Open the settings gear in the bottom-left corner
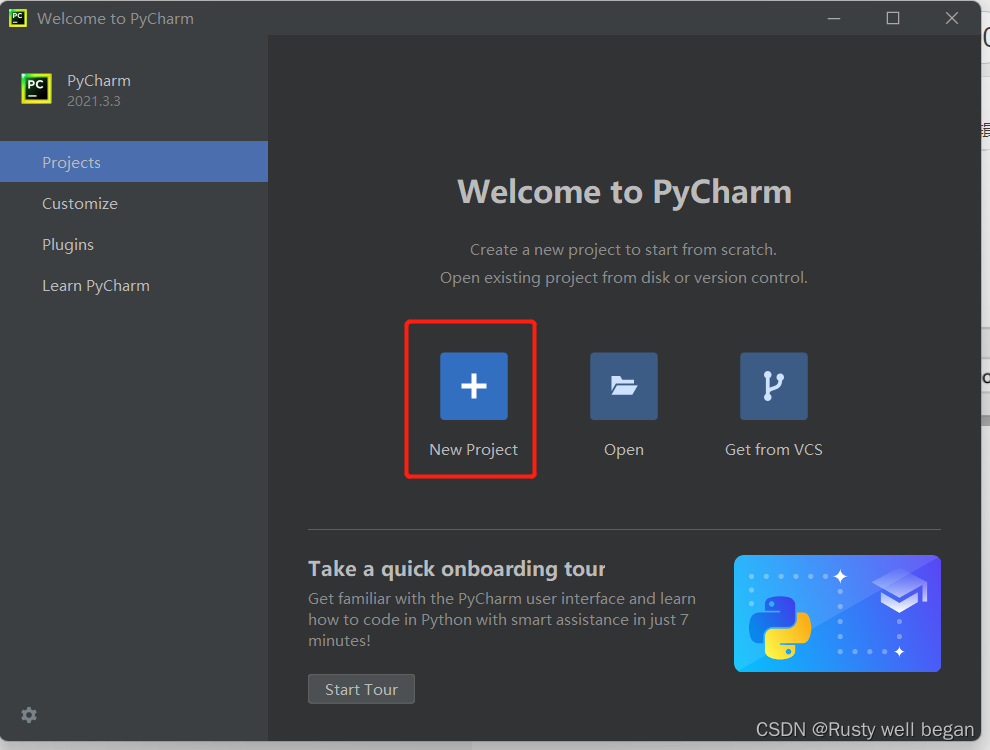 tap(29, 715)
